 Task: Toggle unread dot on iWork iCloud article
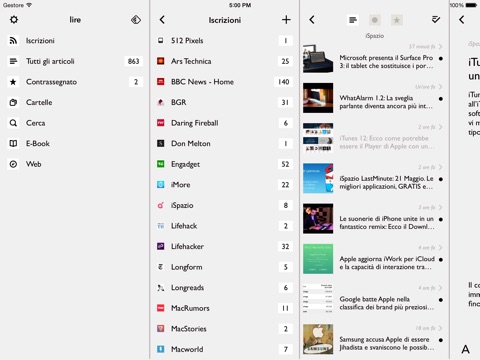[441, 260]
